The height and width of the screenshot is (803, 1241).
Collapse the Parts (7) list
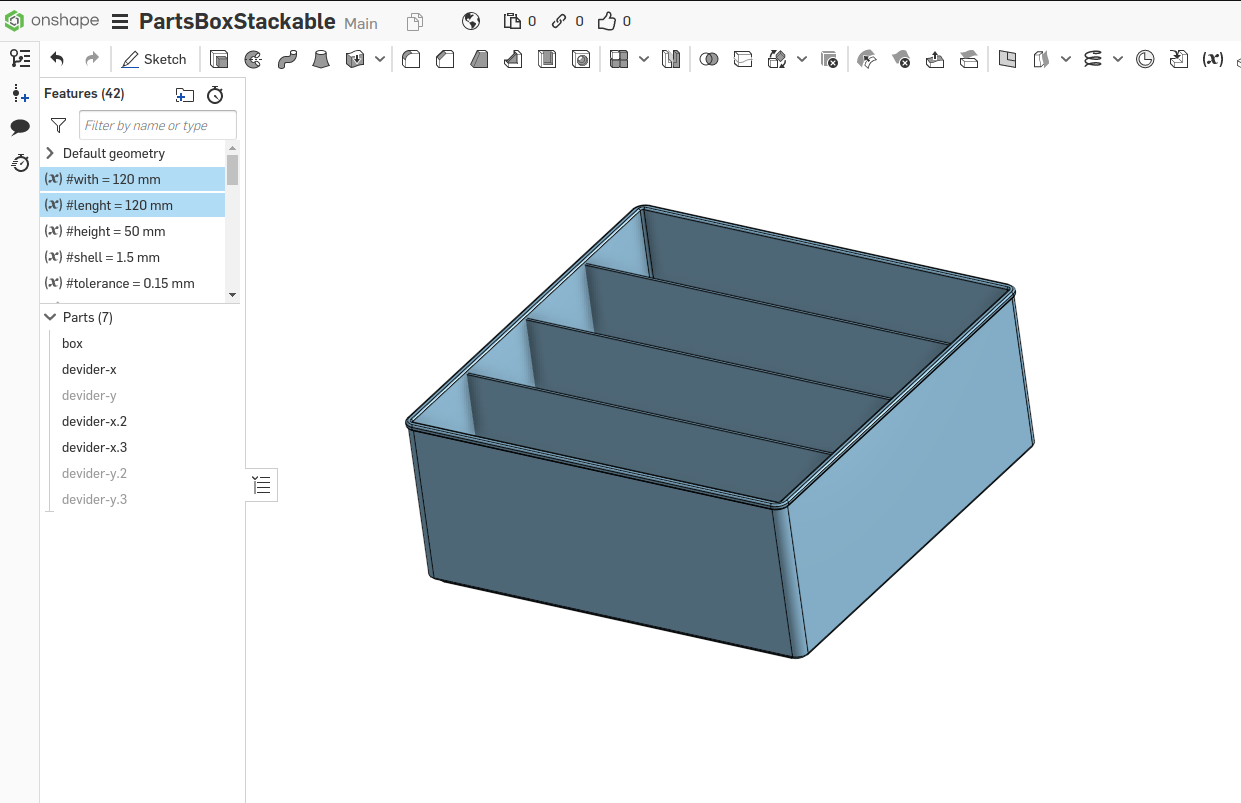[50, 317]
